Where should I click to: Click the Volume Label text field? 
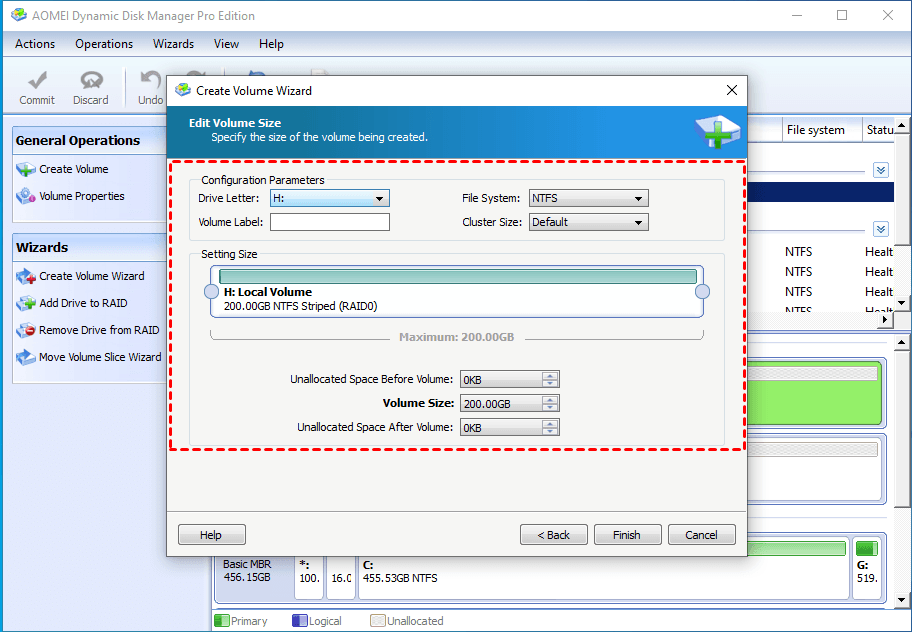click(330, 222)
